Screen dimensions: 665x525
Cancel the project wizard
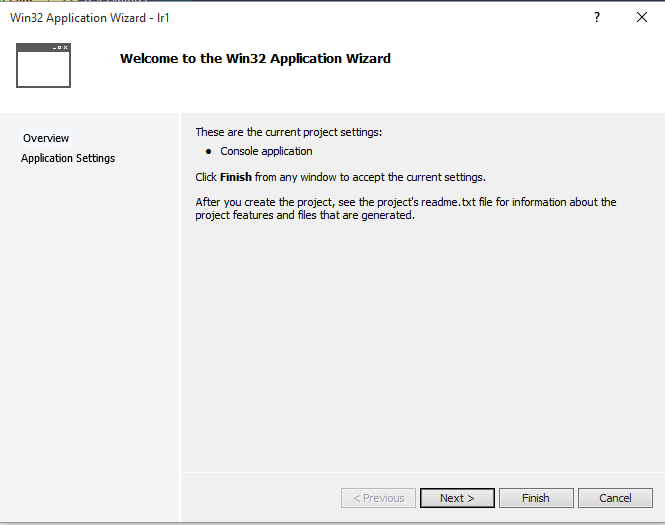[615, 498]
